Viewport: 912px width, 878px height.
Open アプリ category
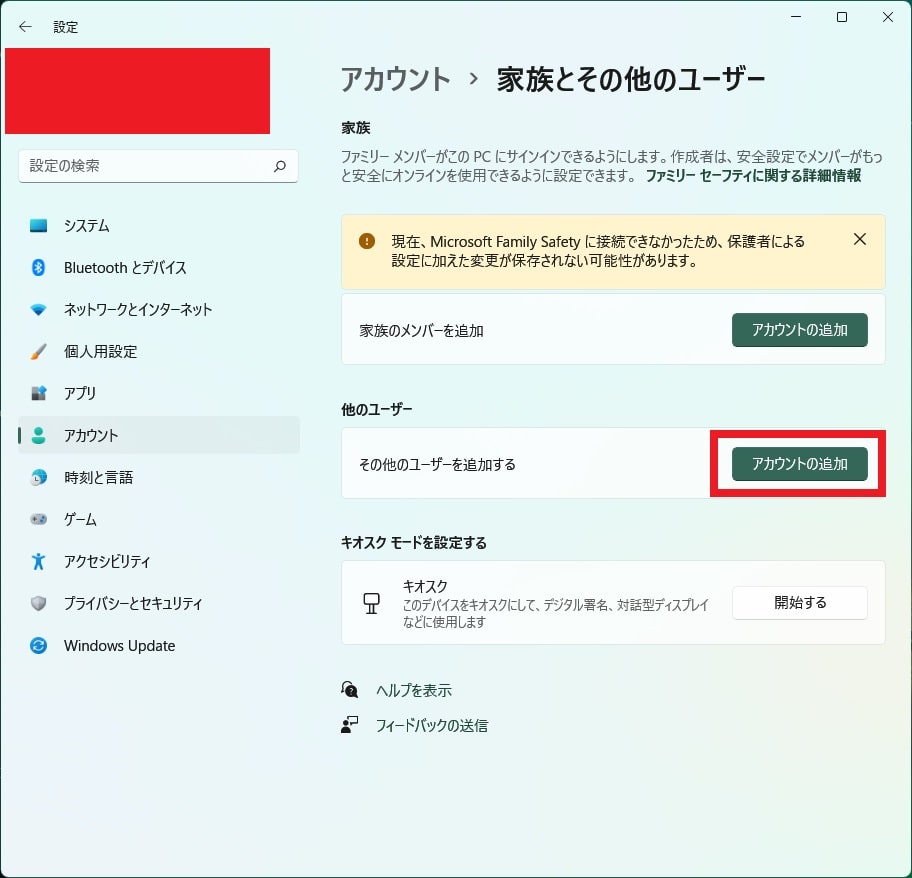click(x=159, y=394)
